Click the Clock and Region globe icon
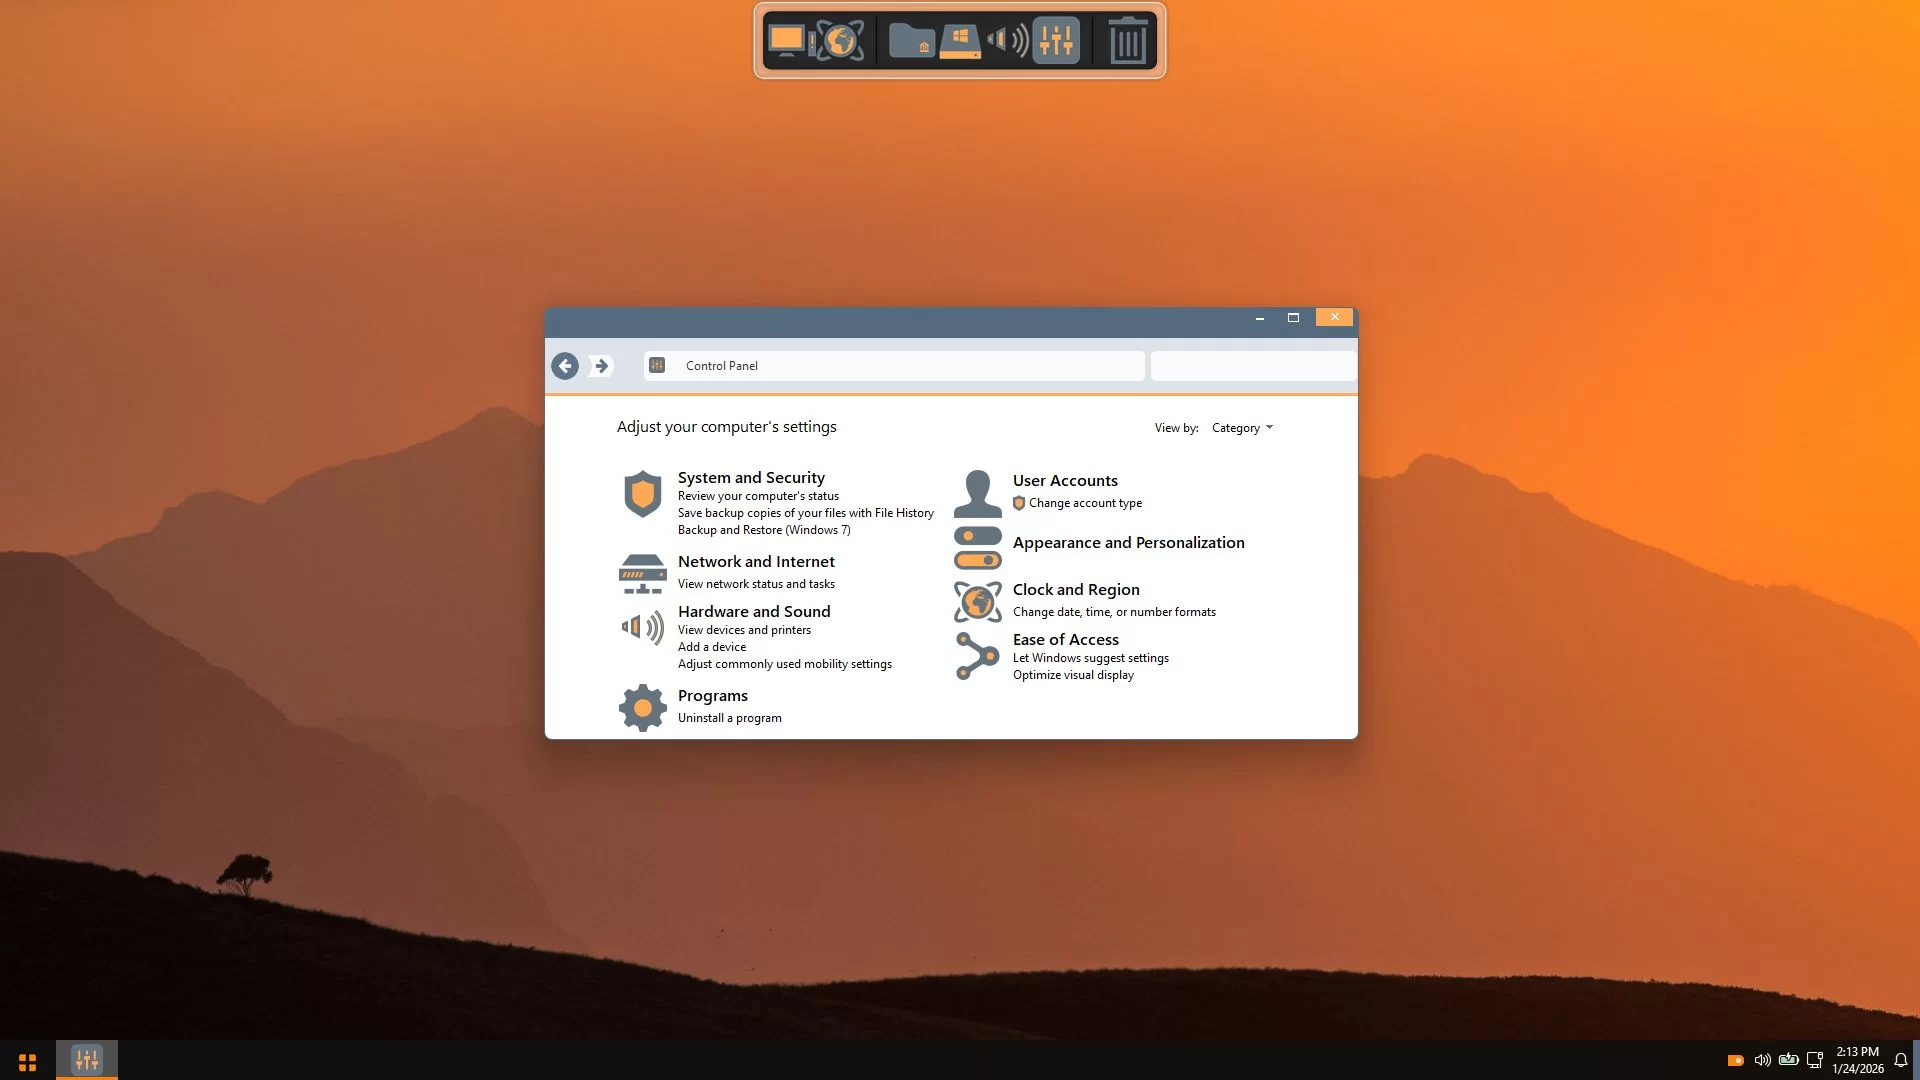 [977, 602]
